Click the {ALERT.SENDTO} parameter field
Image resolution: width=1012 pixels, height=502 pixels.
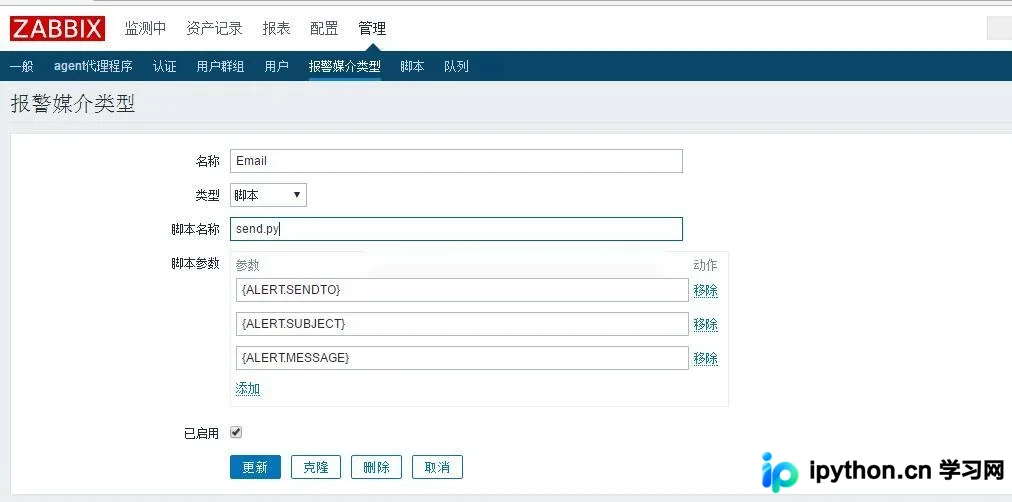click(462, 290)
